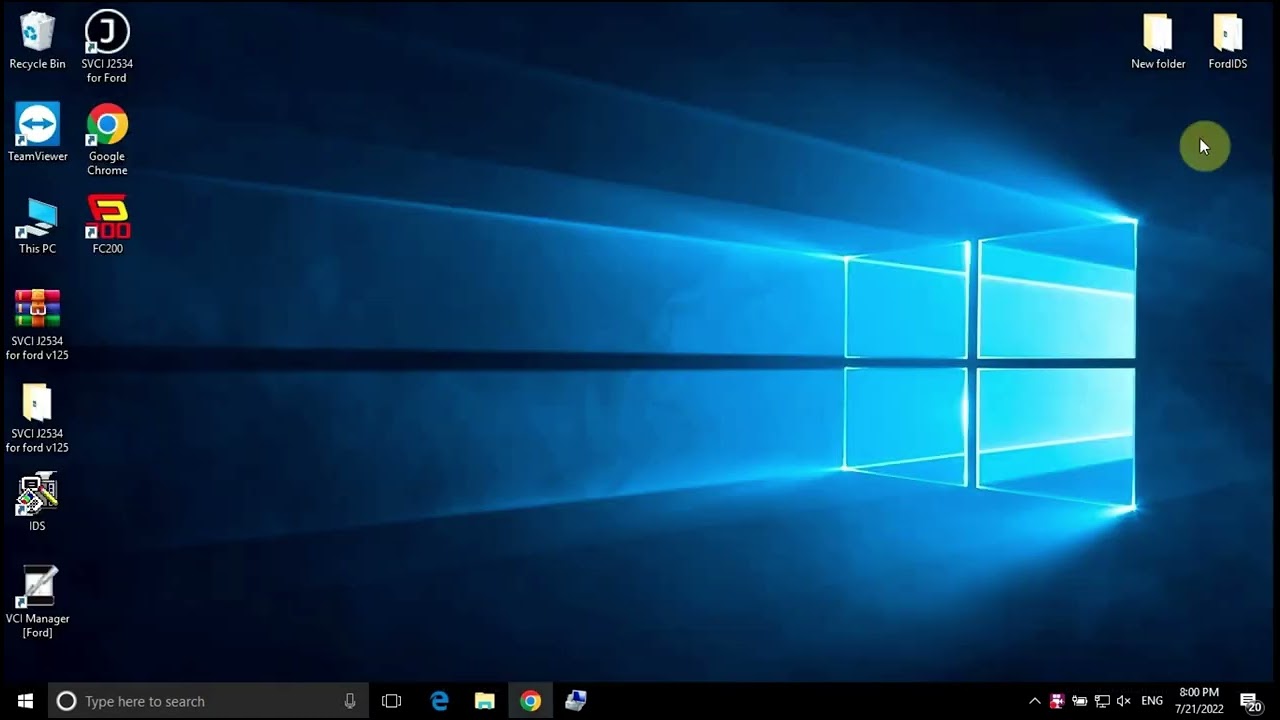Click the muted volume tray icon
This screenshot has height=720, width=1280.
[1124, 701]
